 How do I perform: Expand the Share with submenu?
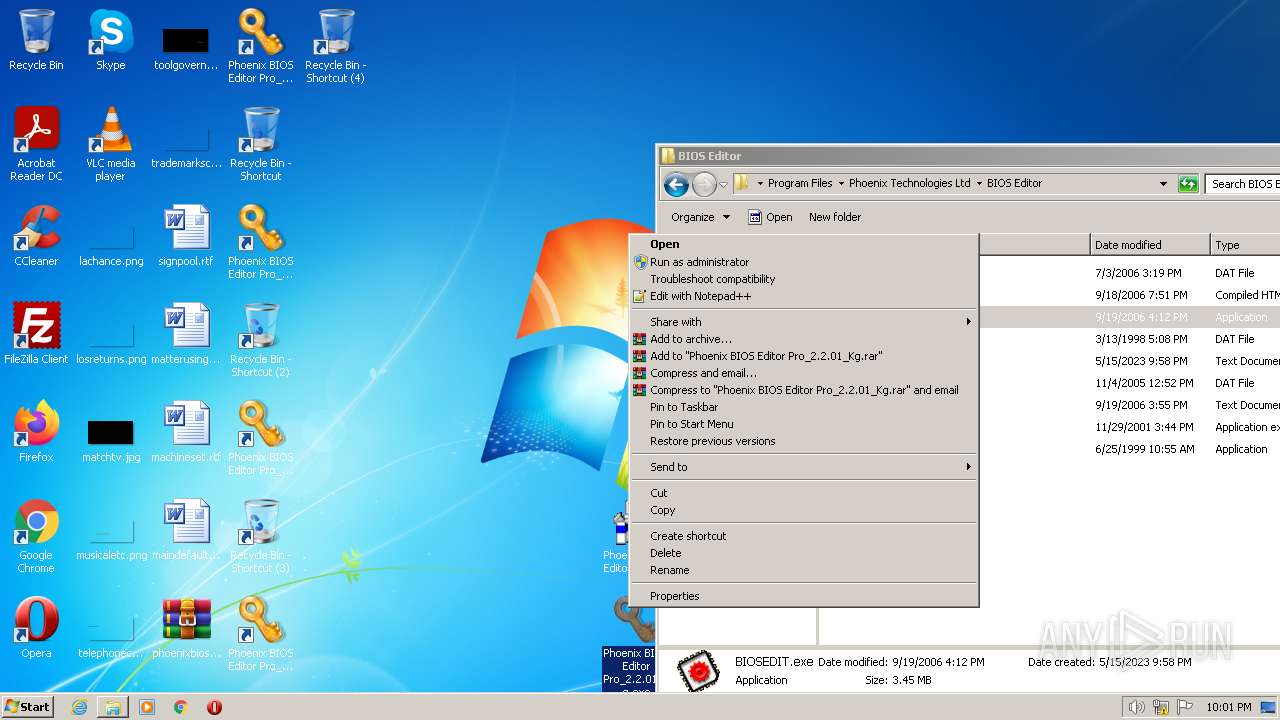pos(804,322)
